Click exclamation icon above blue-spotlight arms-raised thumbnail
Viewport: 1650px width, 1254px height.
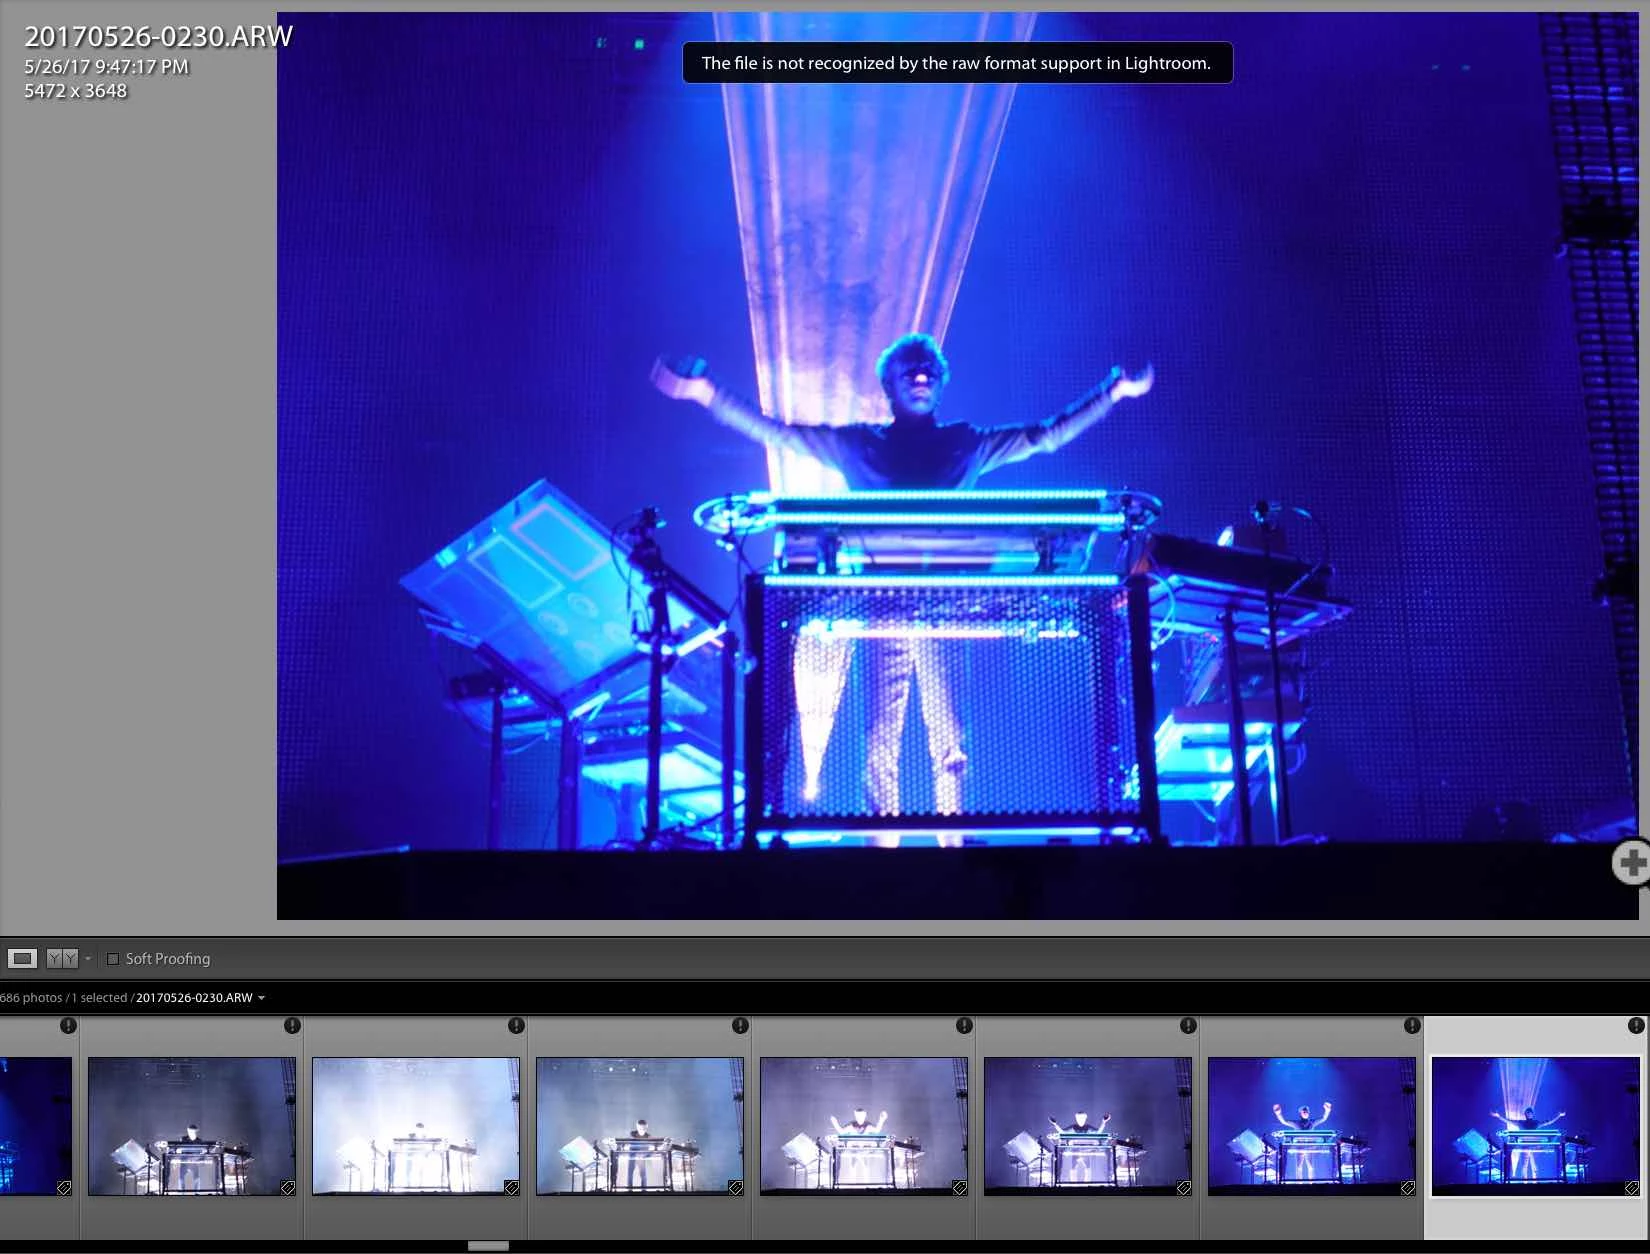tap(1412, 1026)
